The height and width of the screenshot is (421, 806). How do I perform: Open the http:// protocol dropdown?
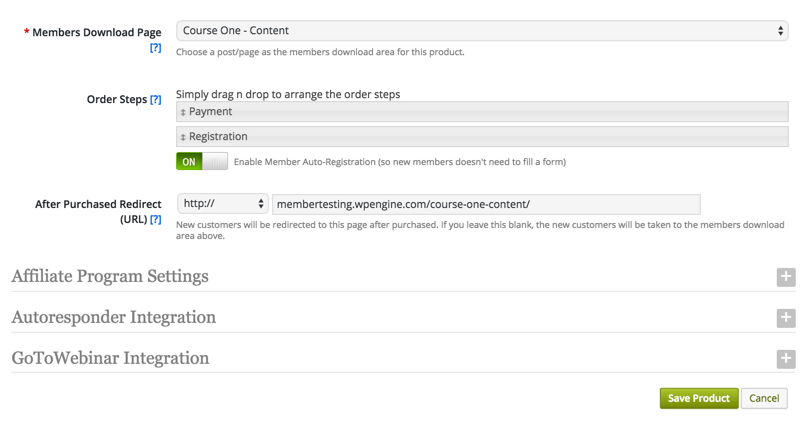point(222,204)
